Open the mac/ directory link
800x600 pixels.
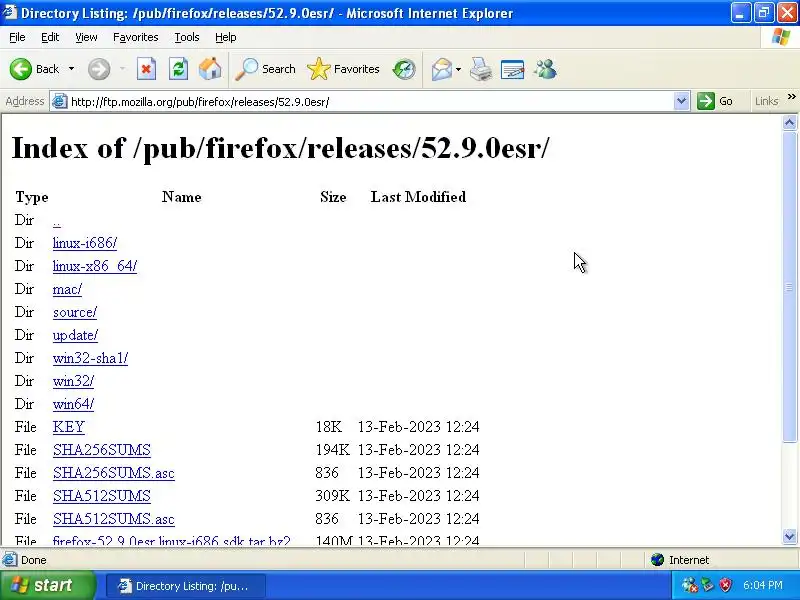click(67, 289)
